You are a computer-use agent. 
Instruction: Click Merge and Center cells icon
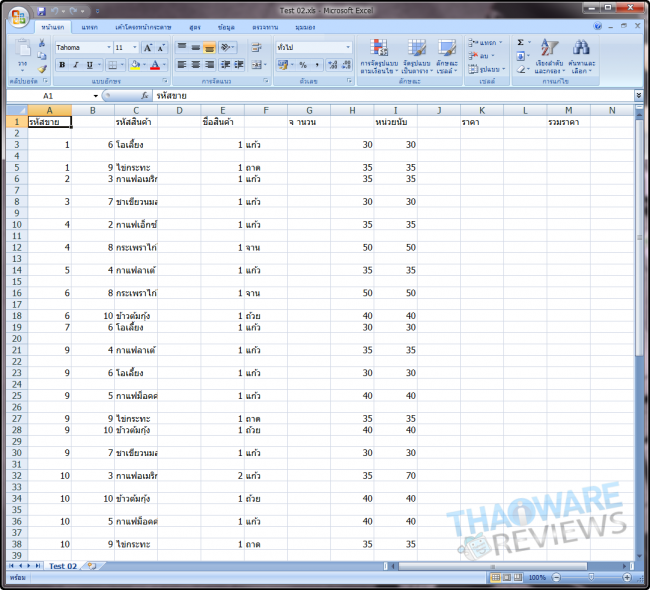[257, 65]
